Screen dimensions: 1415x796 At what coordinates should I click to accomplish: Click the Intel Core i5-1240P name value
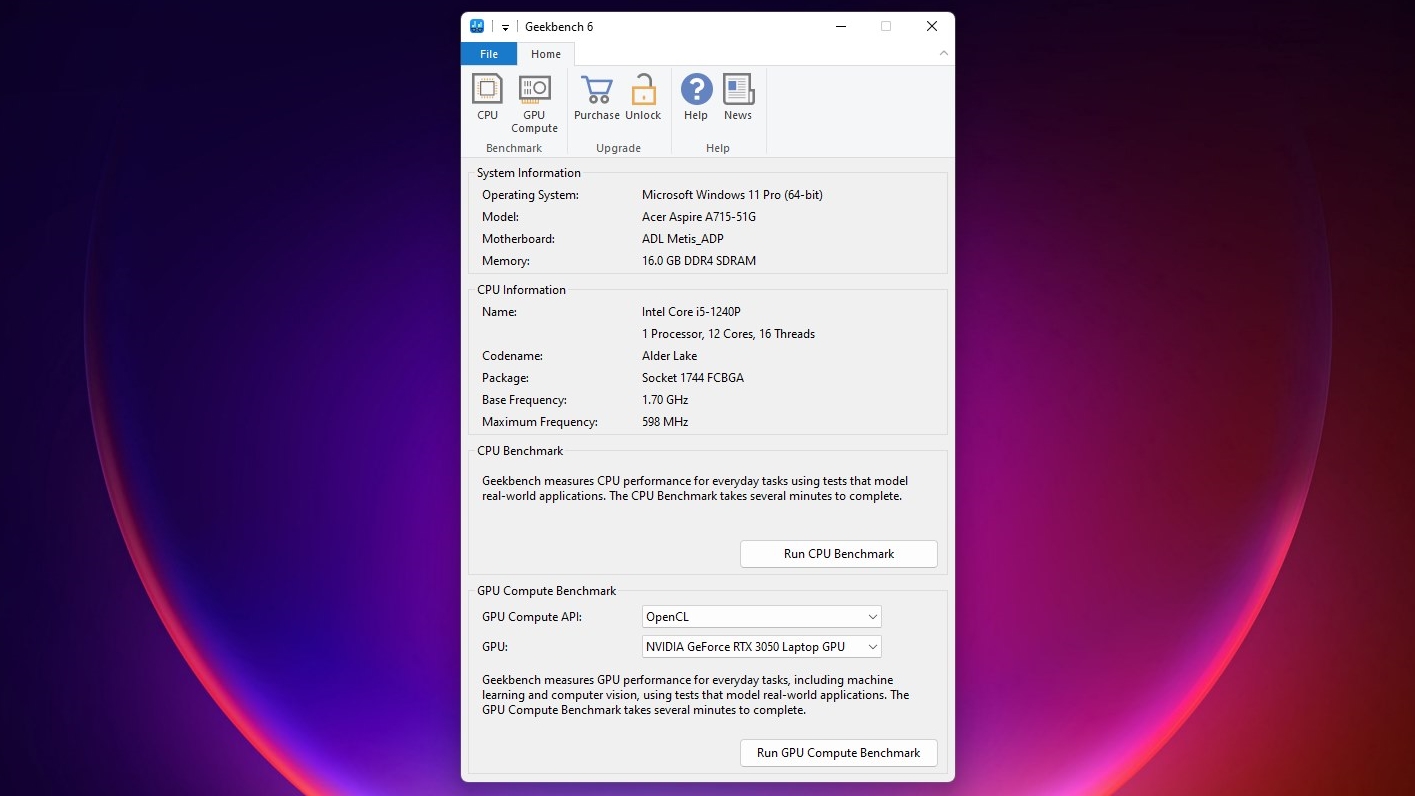(x=691, y=312)
